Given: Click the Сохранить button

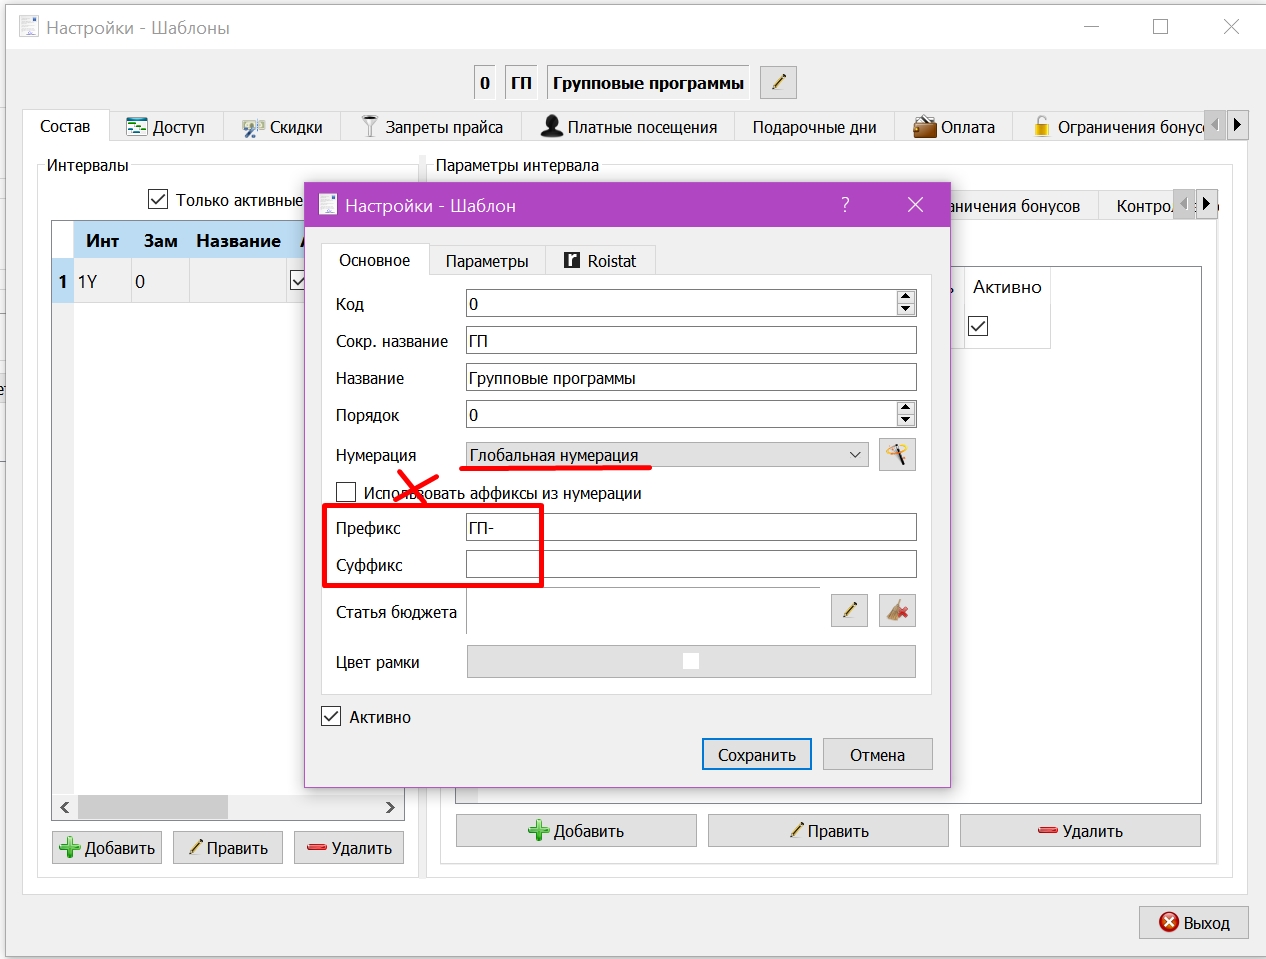Looking at the screenshot, I should pos(757,755).
